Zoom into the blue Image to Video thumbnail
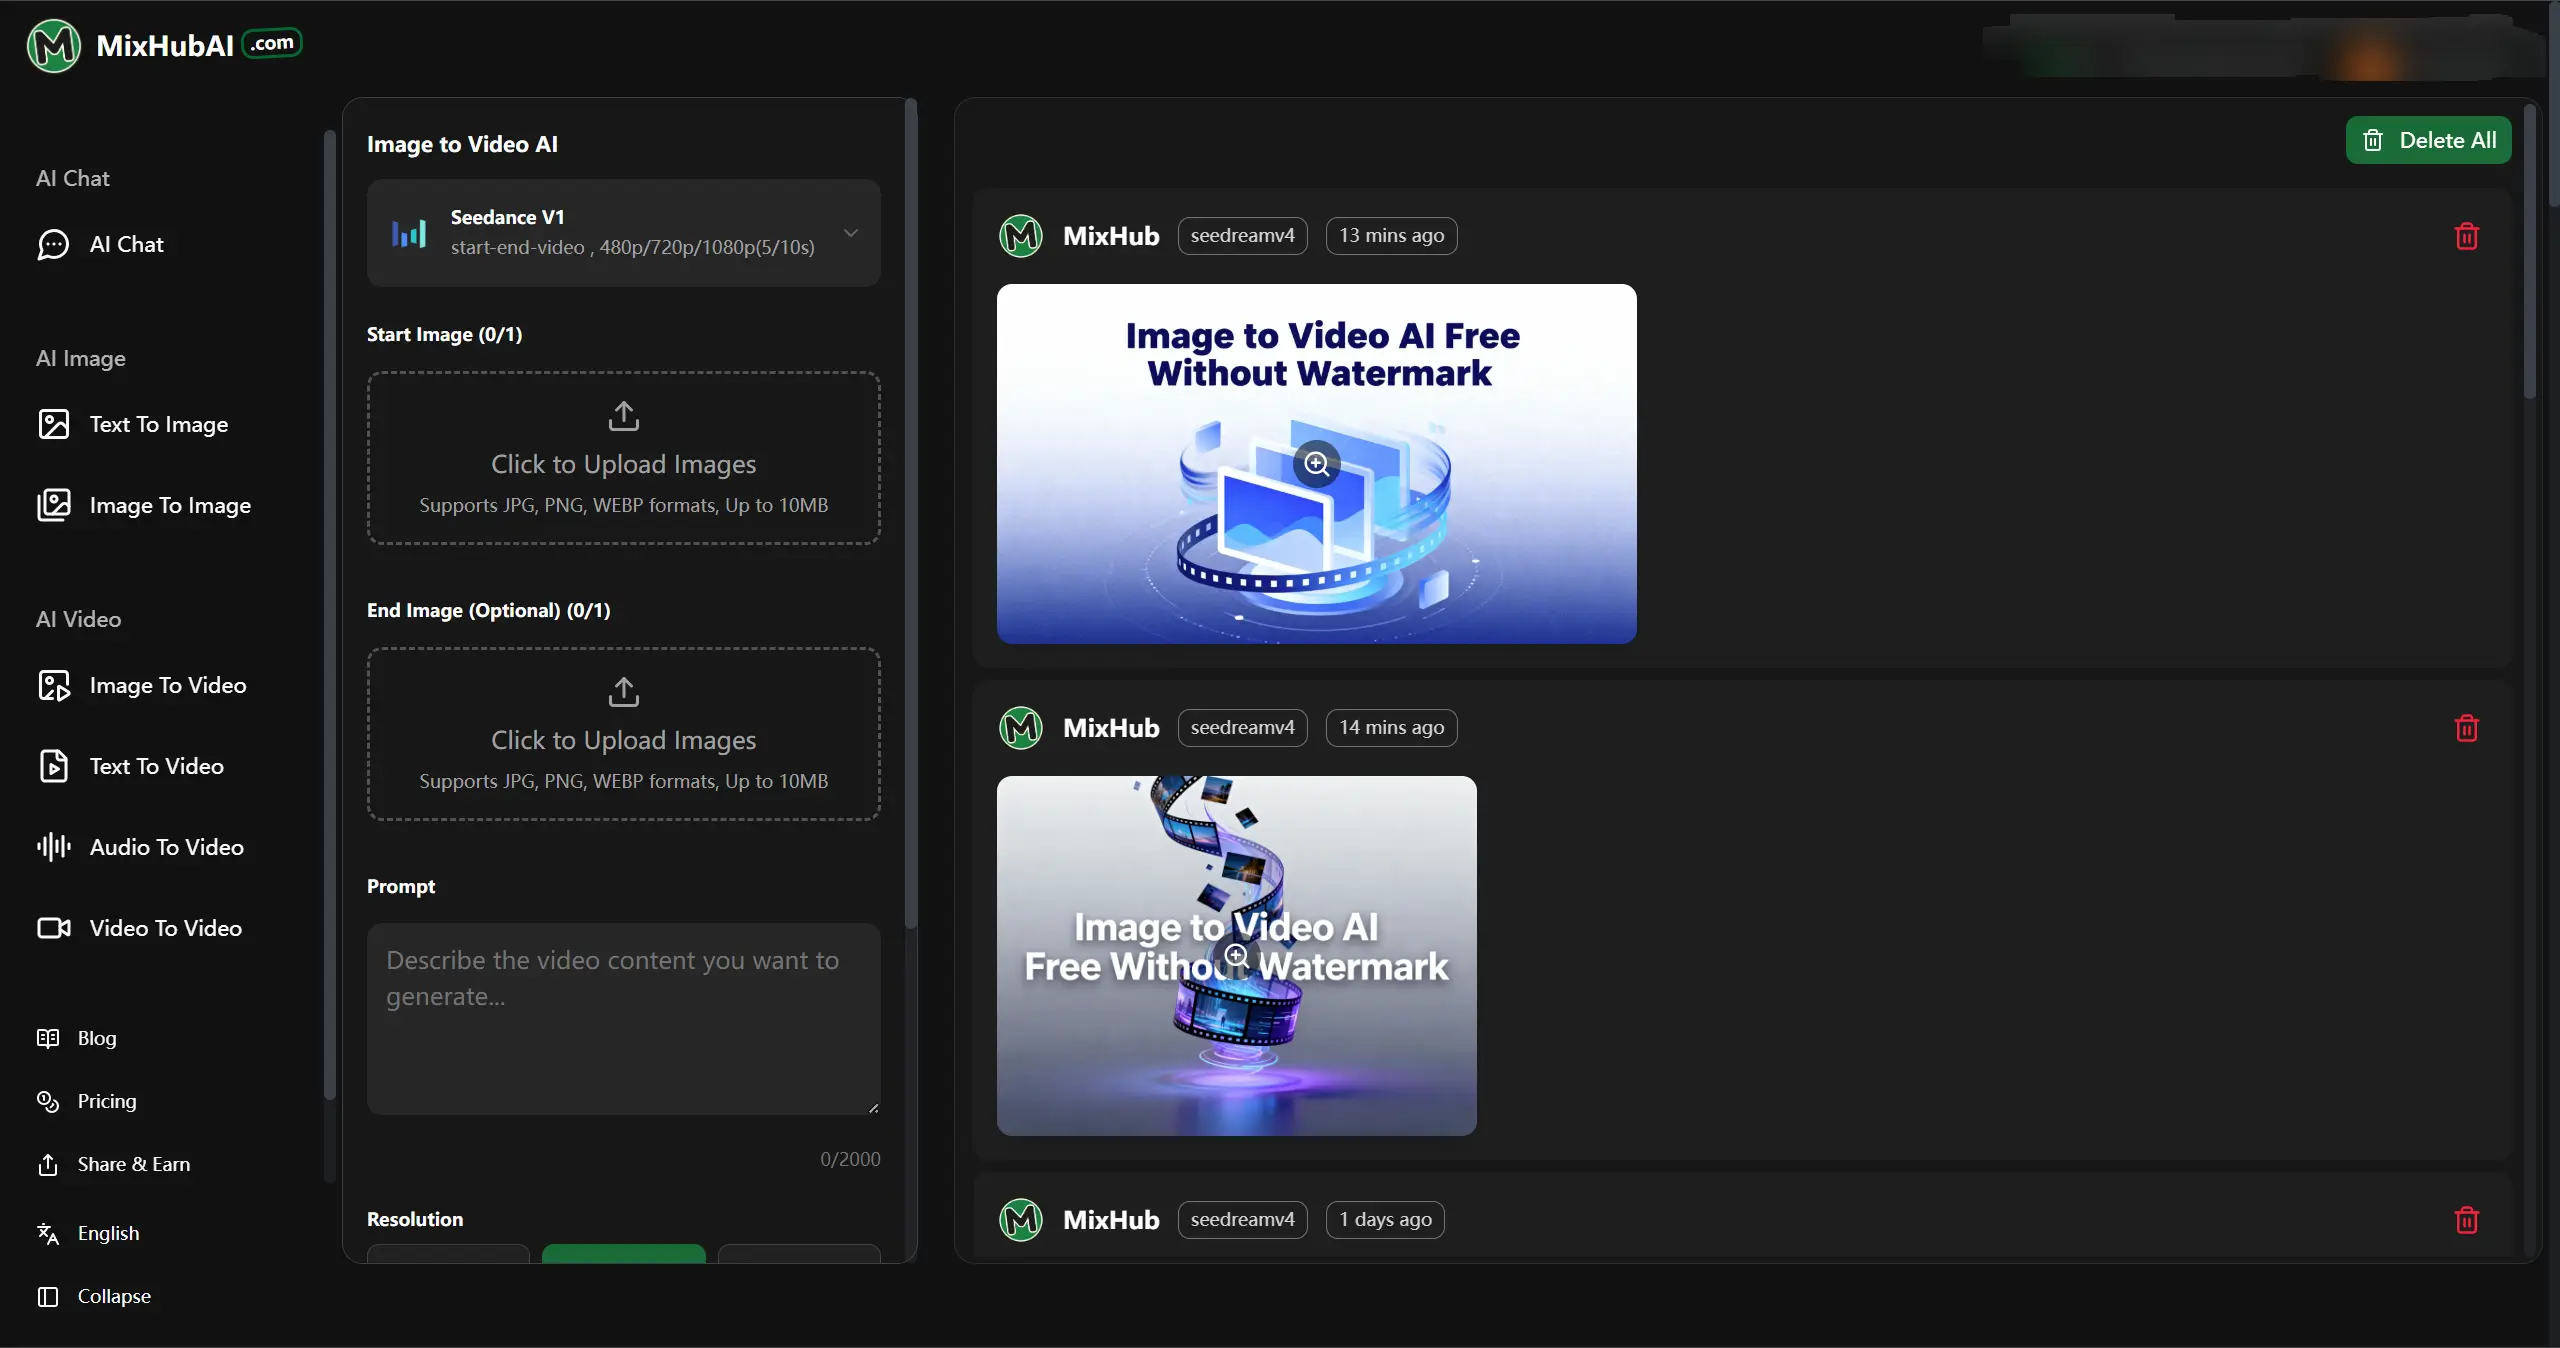Viewport: 2560px width, 1348px height. [x=1316, y=464]
